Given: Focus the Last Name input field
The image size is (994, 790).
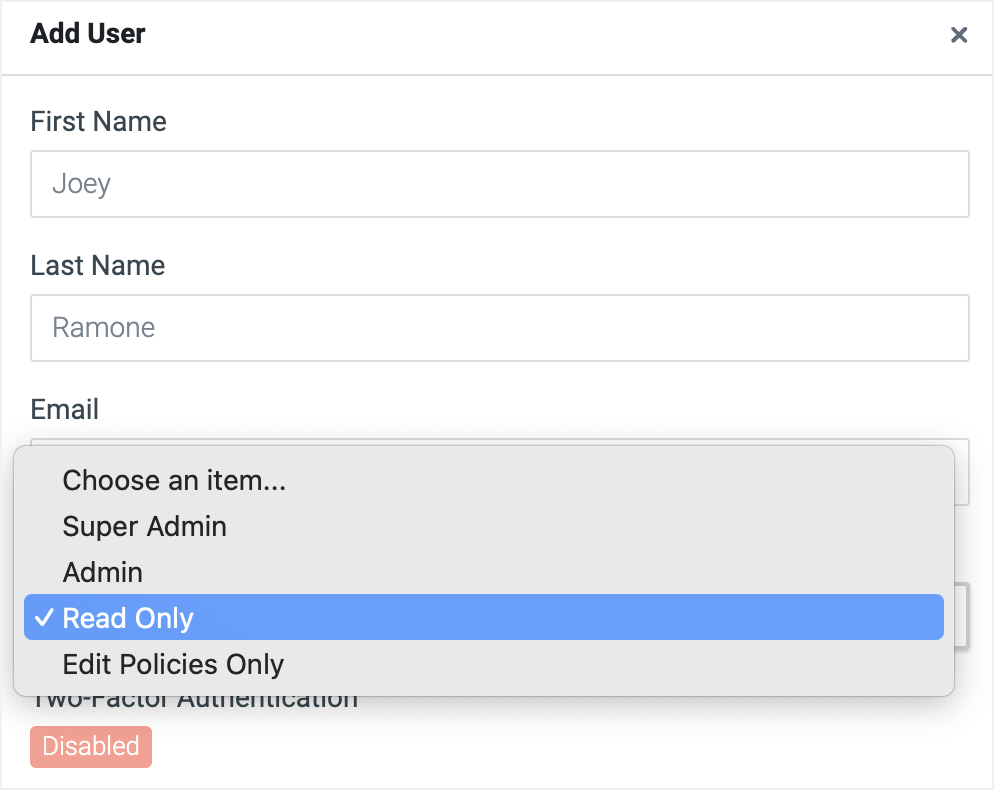Looking at the screenshot, I should pyautogui.click(x=500, y=328).
